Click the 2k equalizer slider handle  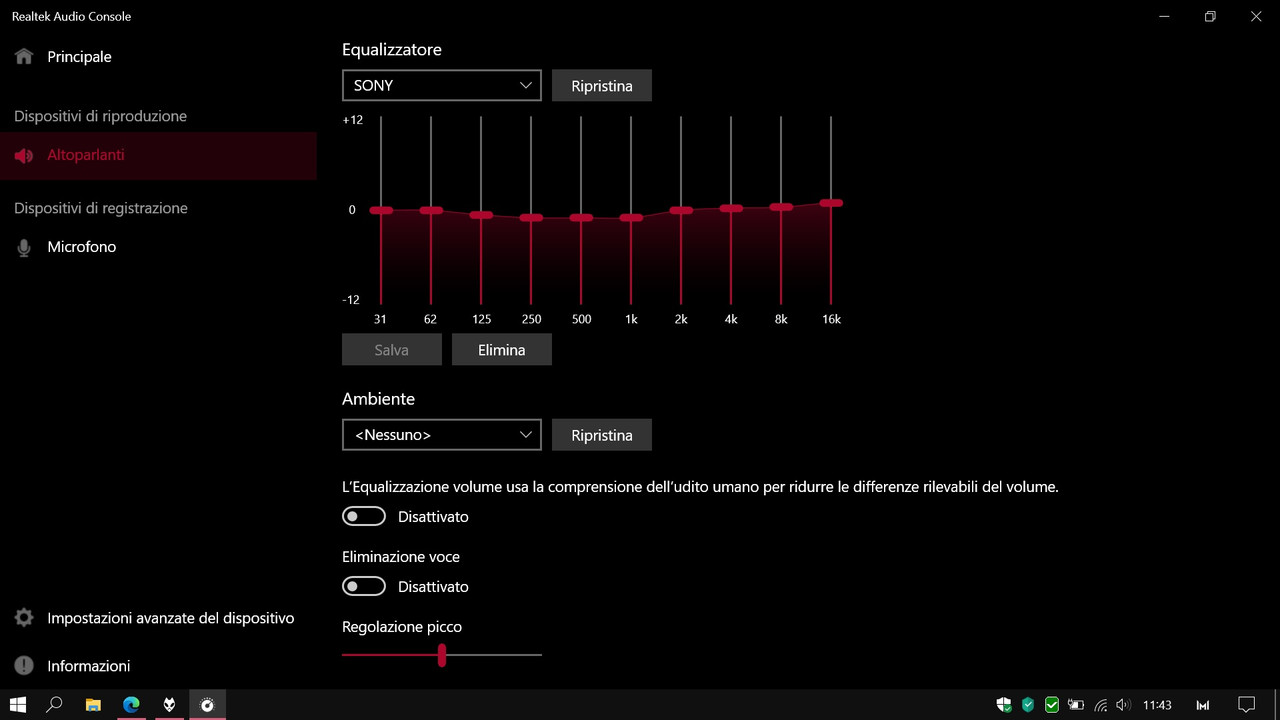point(681,210)
